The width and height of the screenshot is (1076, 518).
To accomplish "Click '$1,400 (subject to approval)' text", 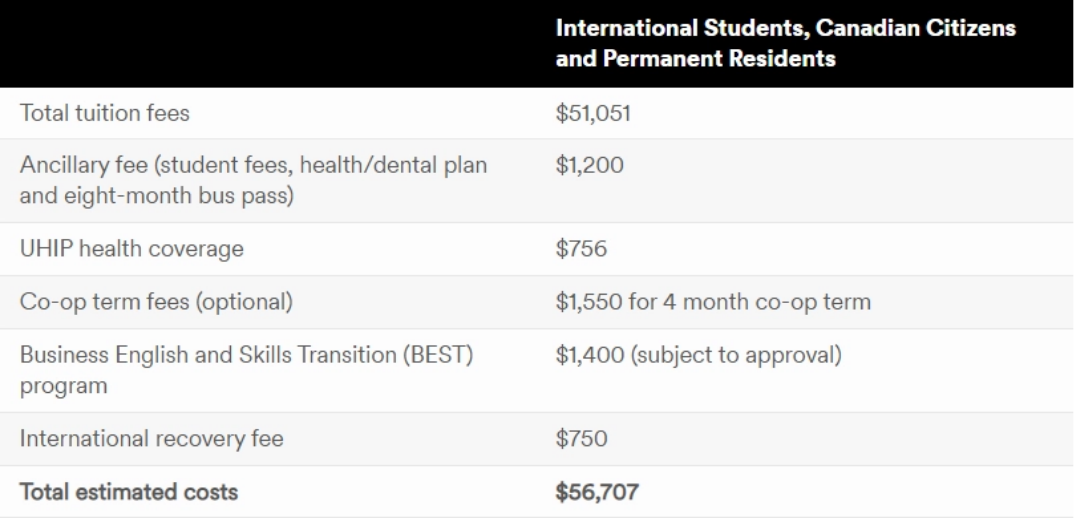I will pyautogui.click(x=698, y=355).
